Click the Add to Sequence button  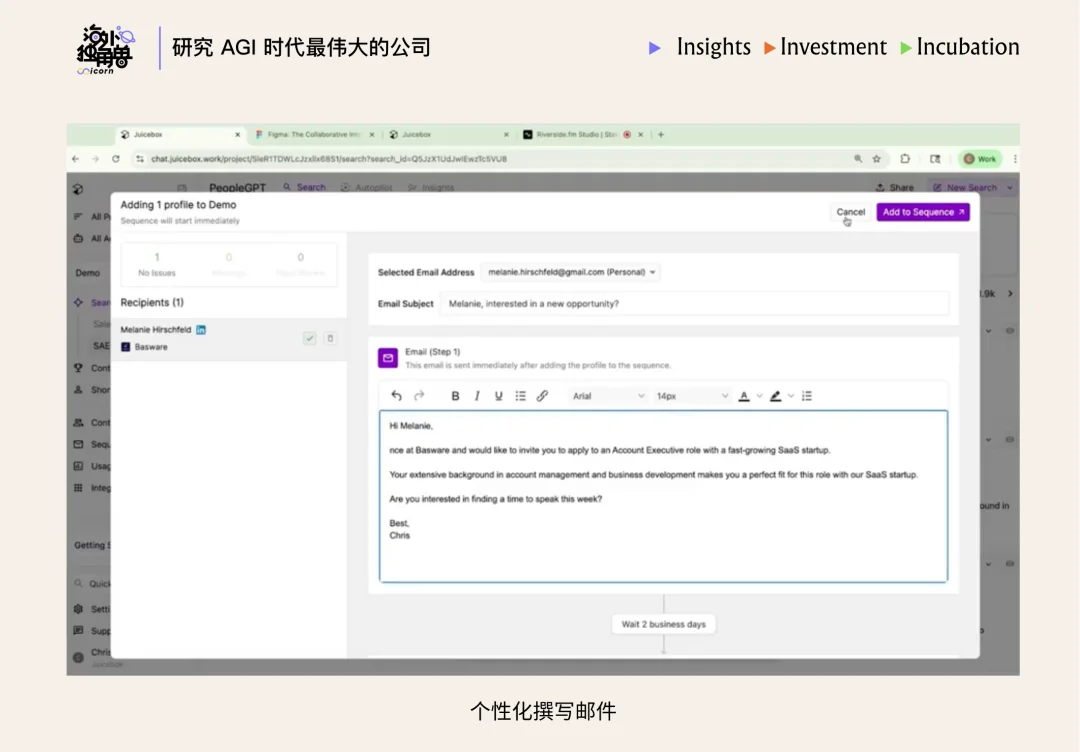922,212
